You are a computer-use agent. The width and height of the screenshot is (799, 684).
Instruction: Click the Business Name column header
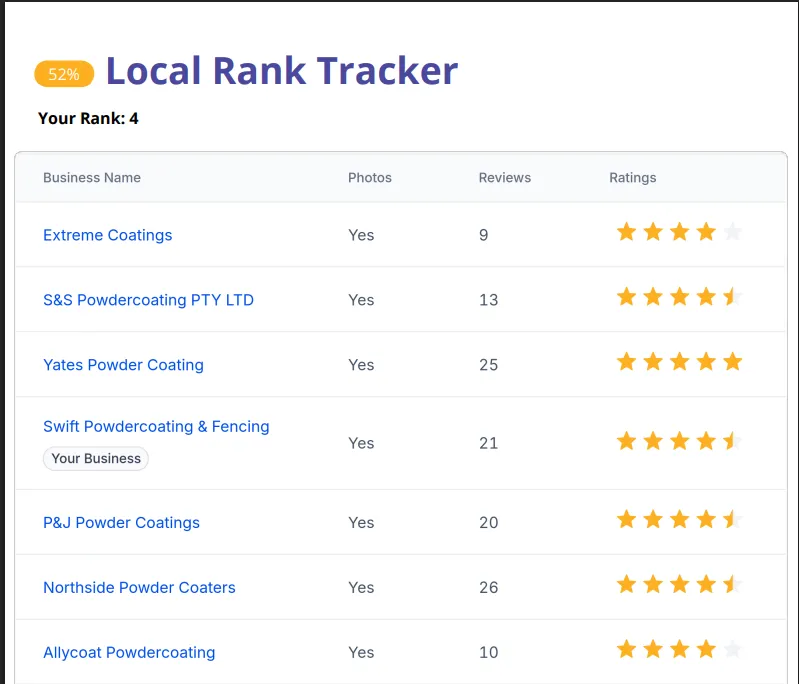click(92, 177)
